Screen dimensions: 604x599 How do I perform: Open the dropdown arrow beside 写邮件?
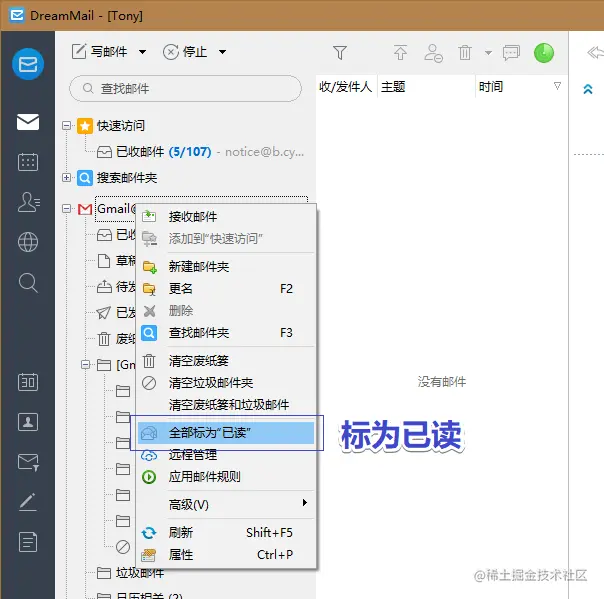pyautogui.click(x=143, y=52)
